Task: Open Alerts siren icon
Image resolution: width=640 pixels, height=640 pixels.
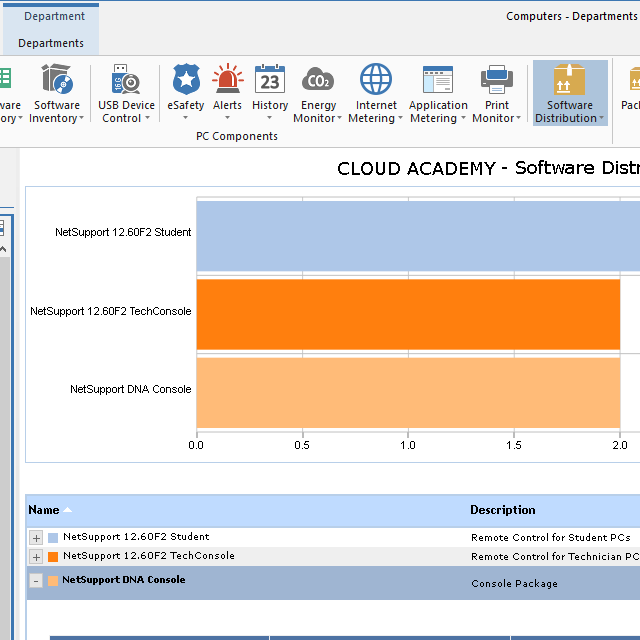Action: click(x=227, y=79)
